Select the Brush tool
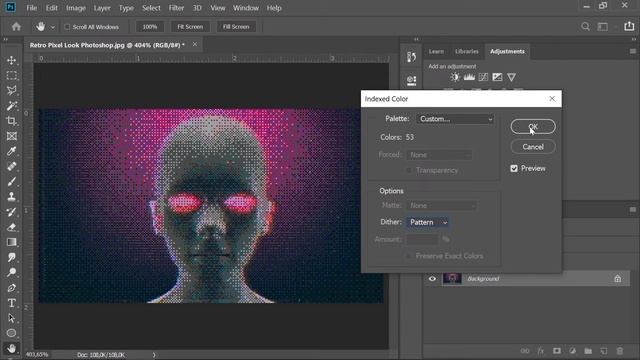640x360 pixels. click(11, 182)
